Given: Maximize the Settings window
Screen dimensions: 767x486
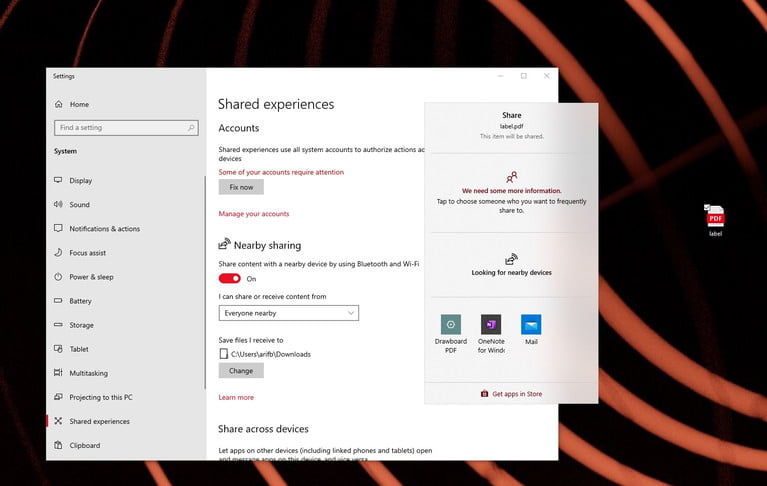Looking at the screenshot, I should [x=523, y=76].
